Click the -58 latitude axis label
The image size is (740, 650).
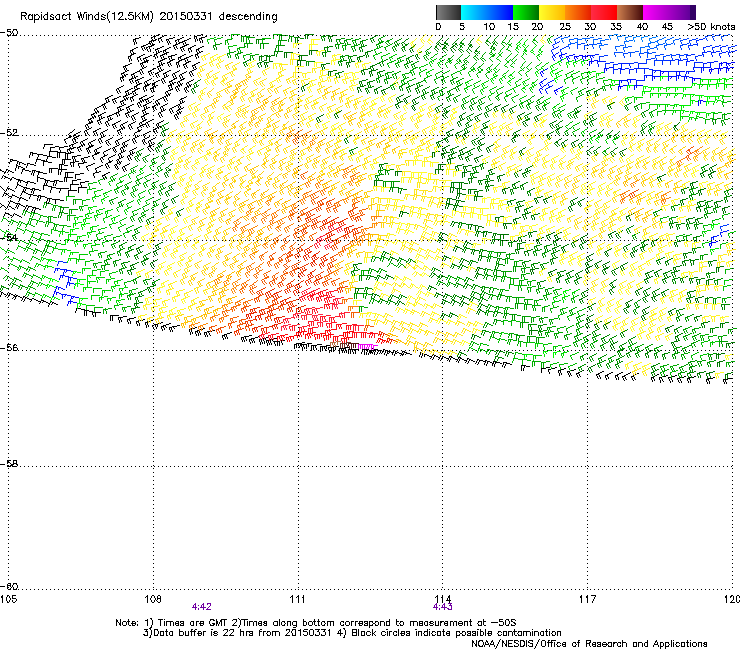(9, 464)
